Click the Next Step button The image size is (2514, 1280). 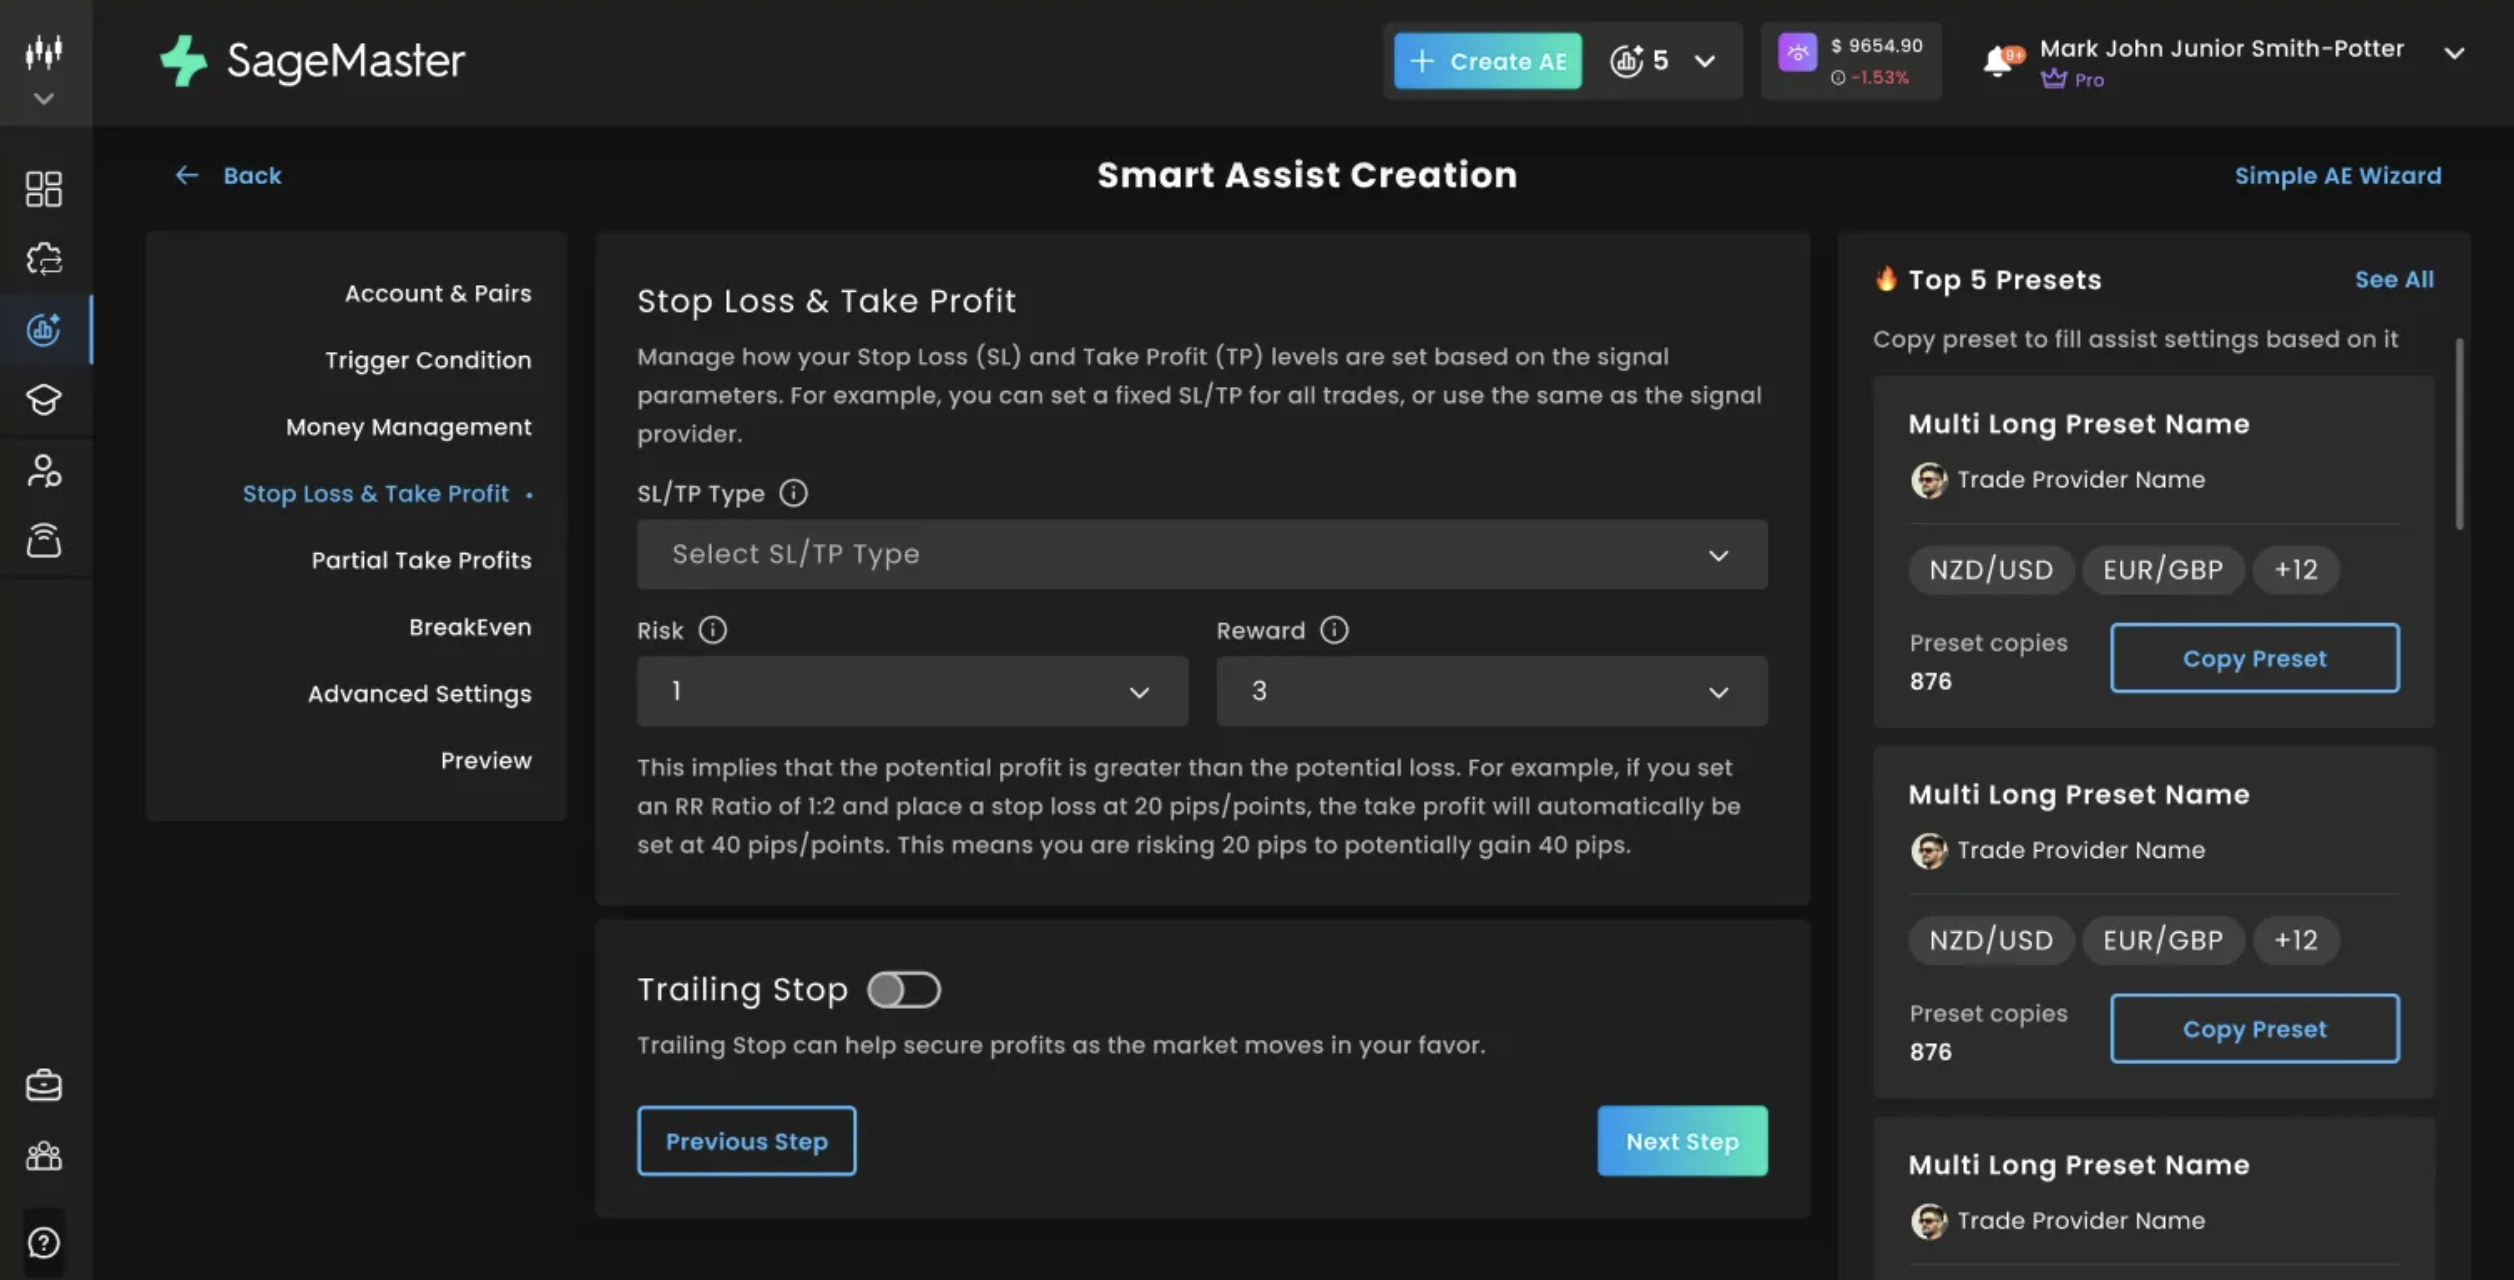1681,1141
